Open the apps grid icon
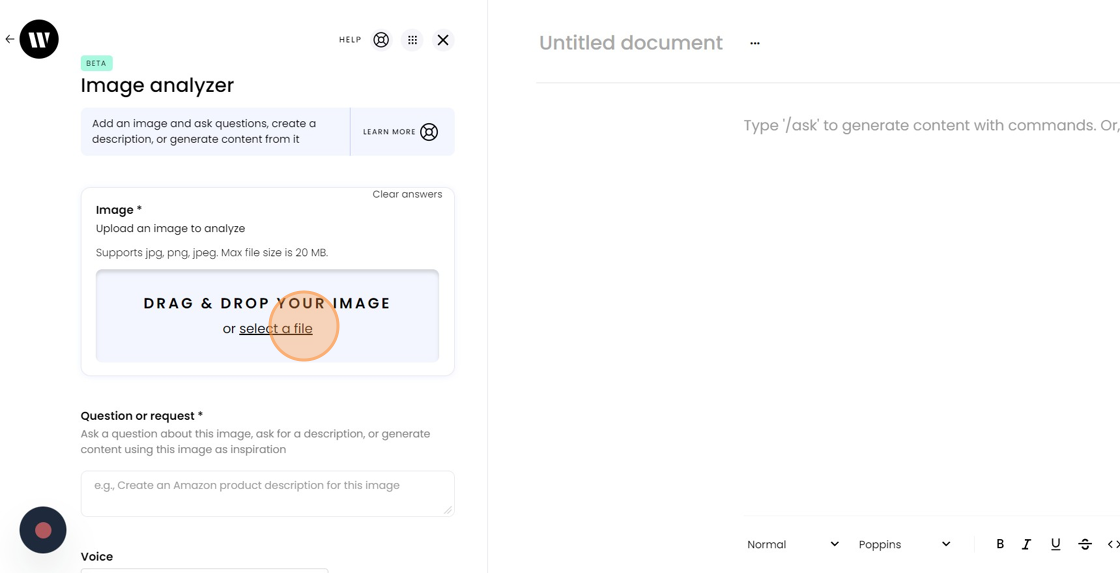 [412, 40]
